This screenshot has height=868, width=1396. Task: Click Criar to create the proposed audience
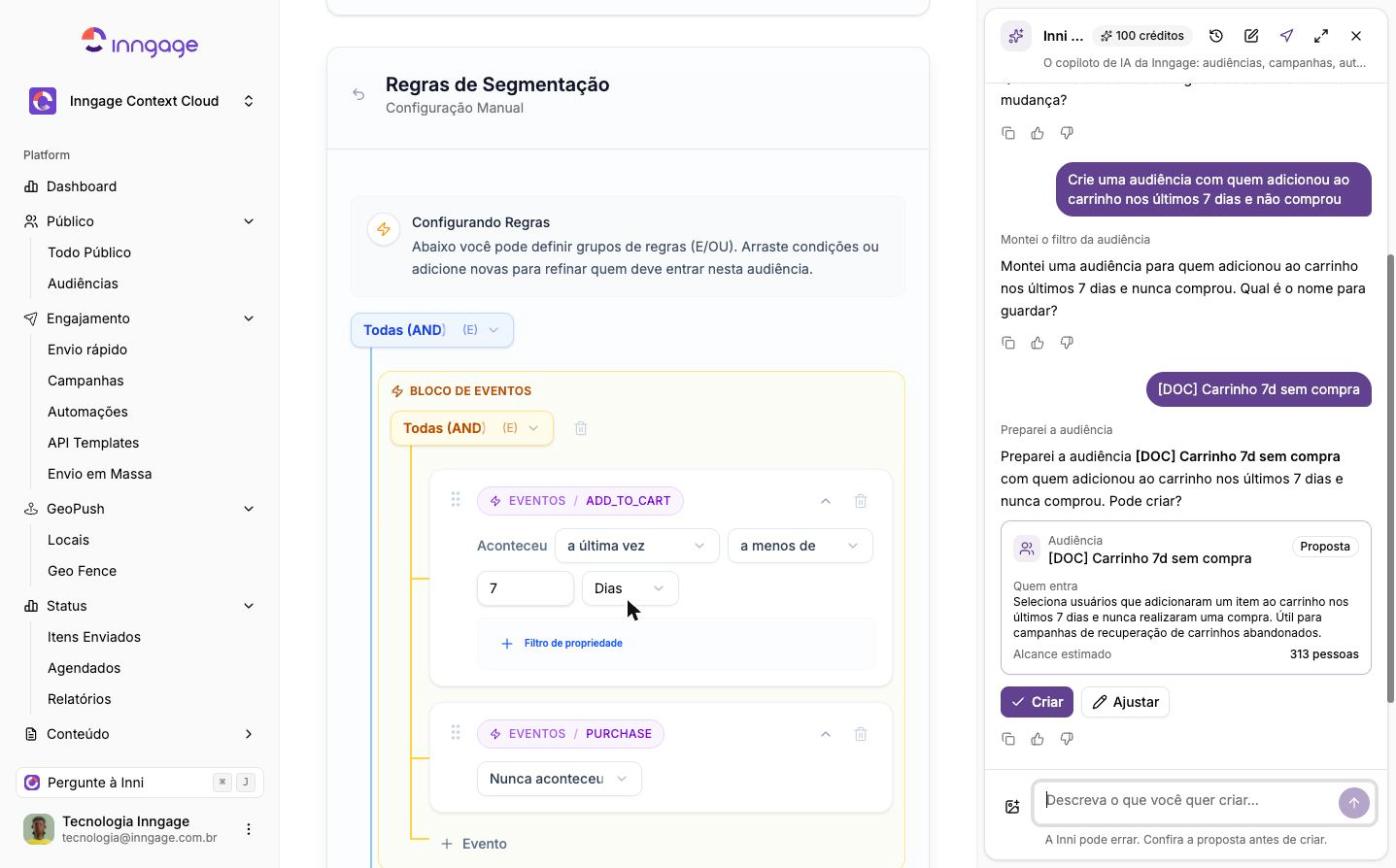1037,702
